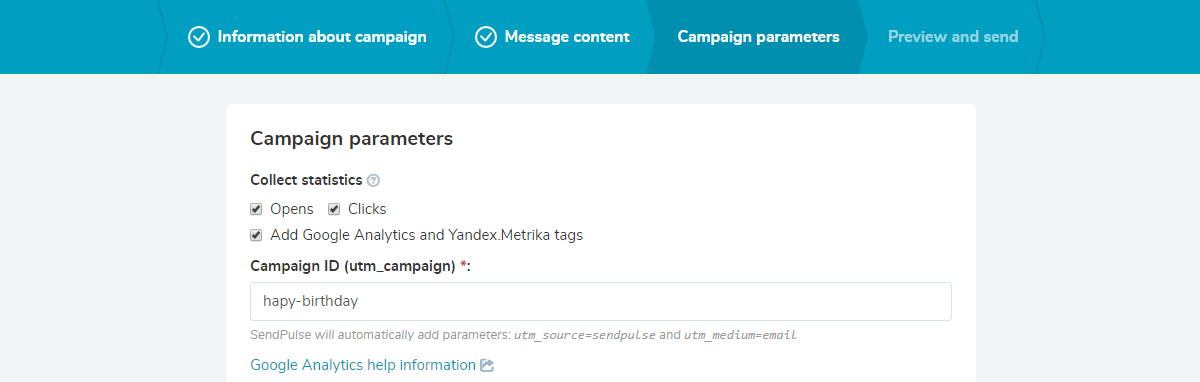
Task: Select the Campaign parameters step
Action: (758, 37)
